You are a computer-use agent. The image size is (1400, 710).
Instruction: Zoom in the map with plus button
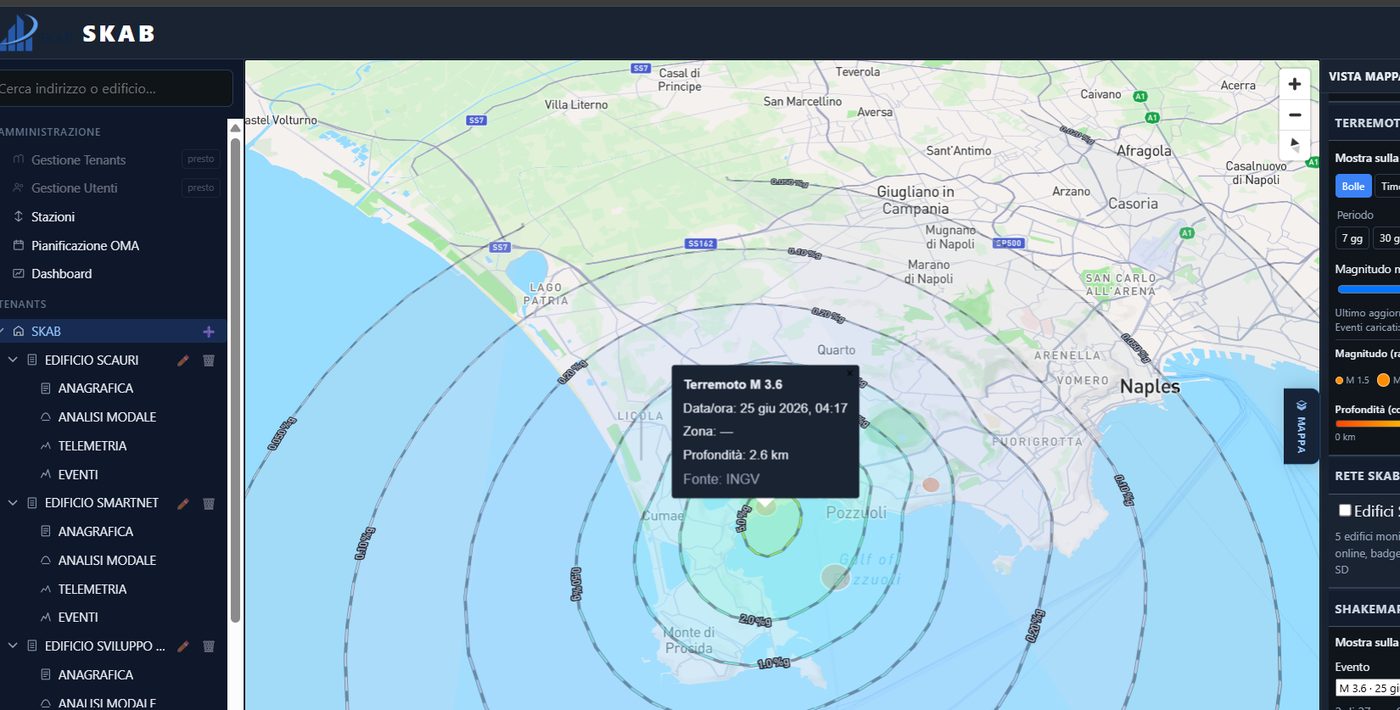click(1294, 84)
